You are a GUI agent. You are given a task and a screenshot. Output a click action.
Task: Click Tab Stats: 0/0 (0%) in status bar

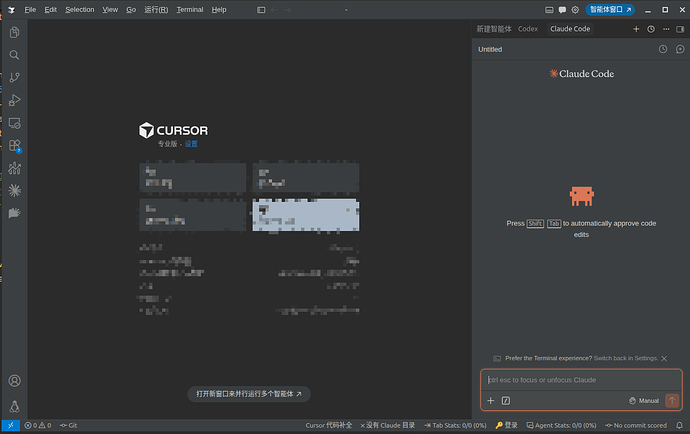point(455,426)
